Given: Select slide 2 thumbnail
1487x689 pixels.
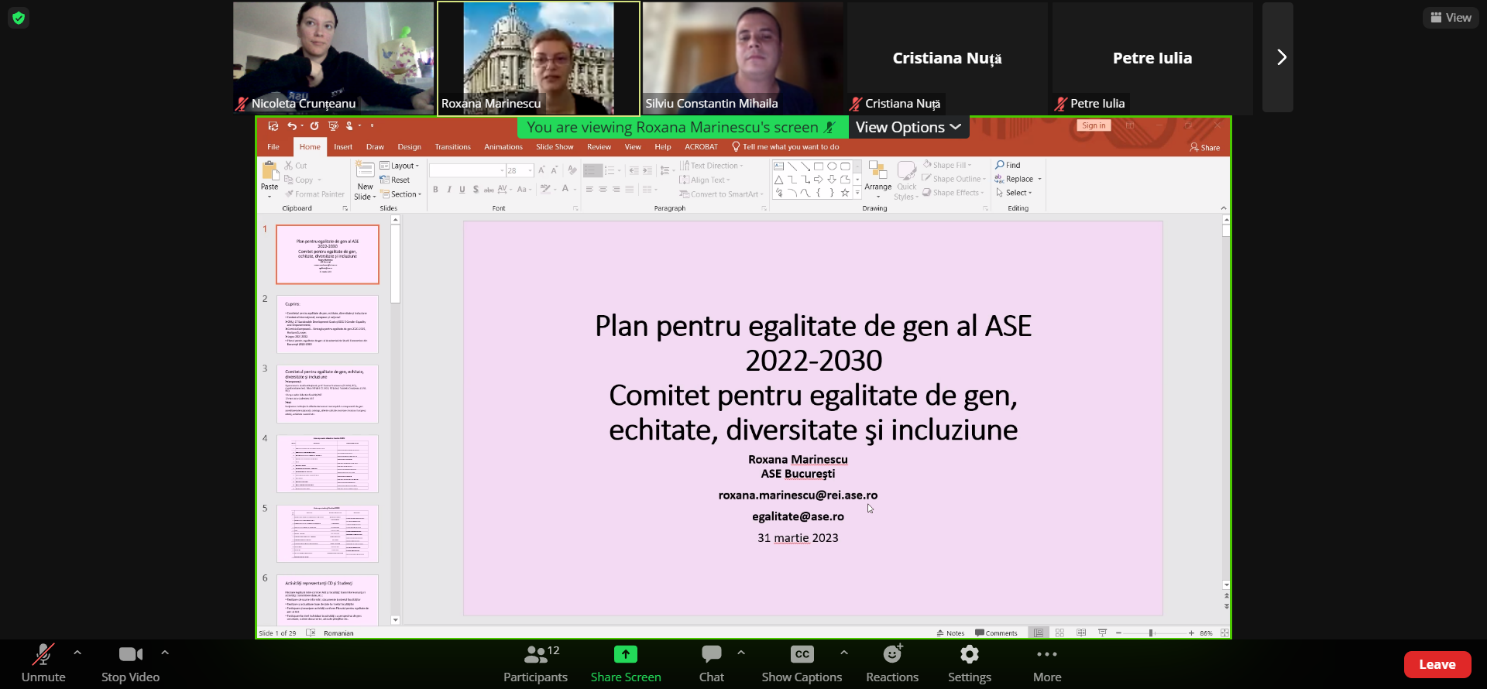Looking at the screenshot, I should click(x=327, y=324).
